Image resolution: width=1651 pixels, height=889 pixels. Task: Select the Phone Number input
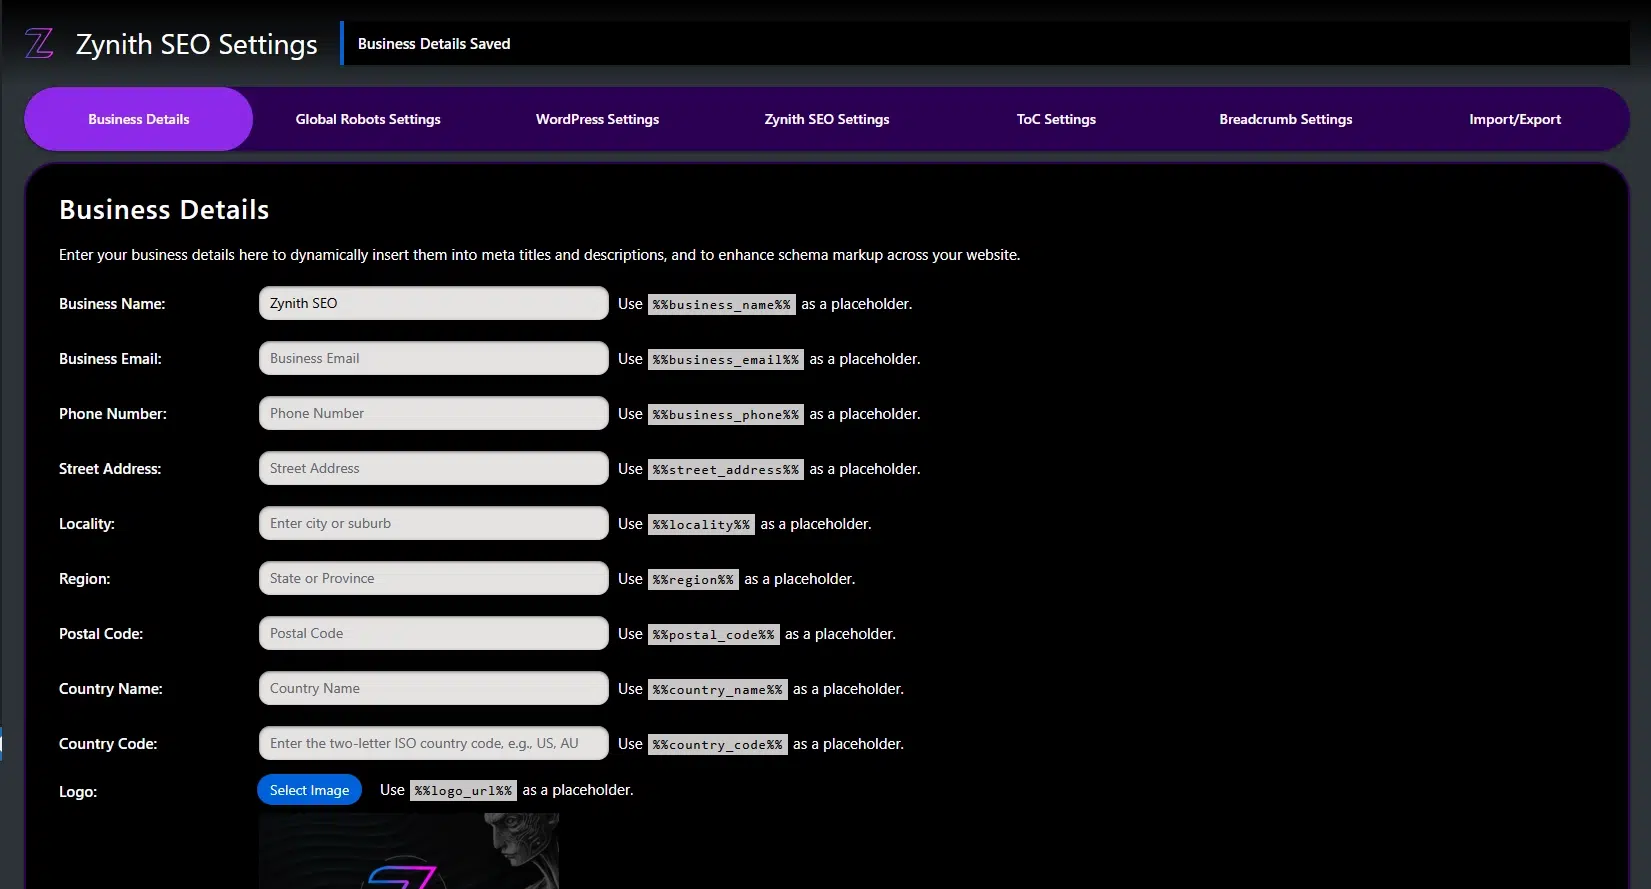434,413
